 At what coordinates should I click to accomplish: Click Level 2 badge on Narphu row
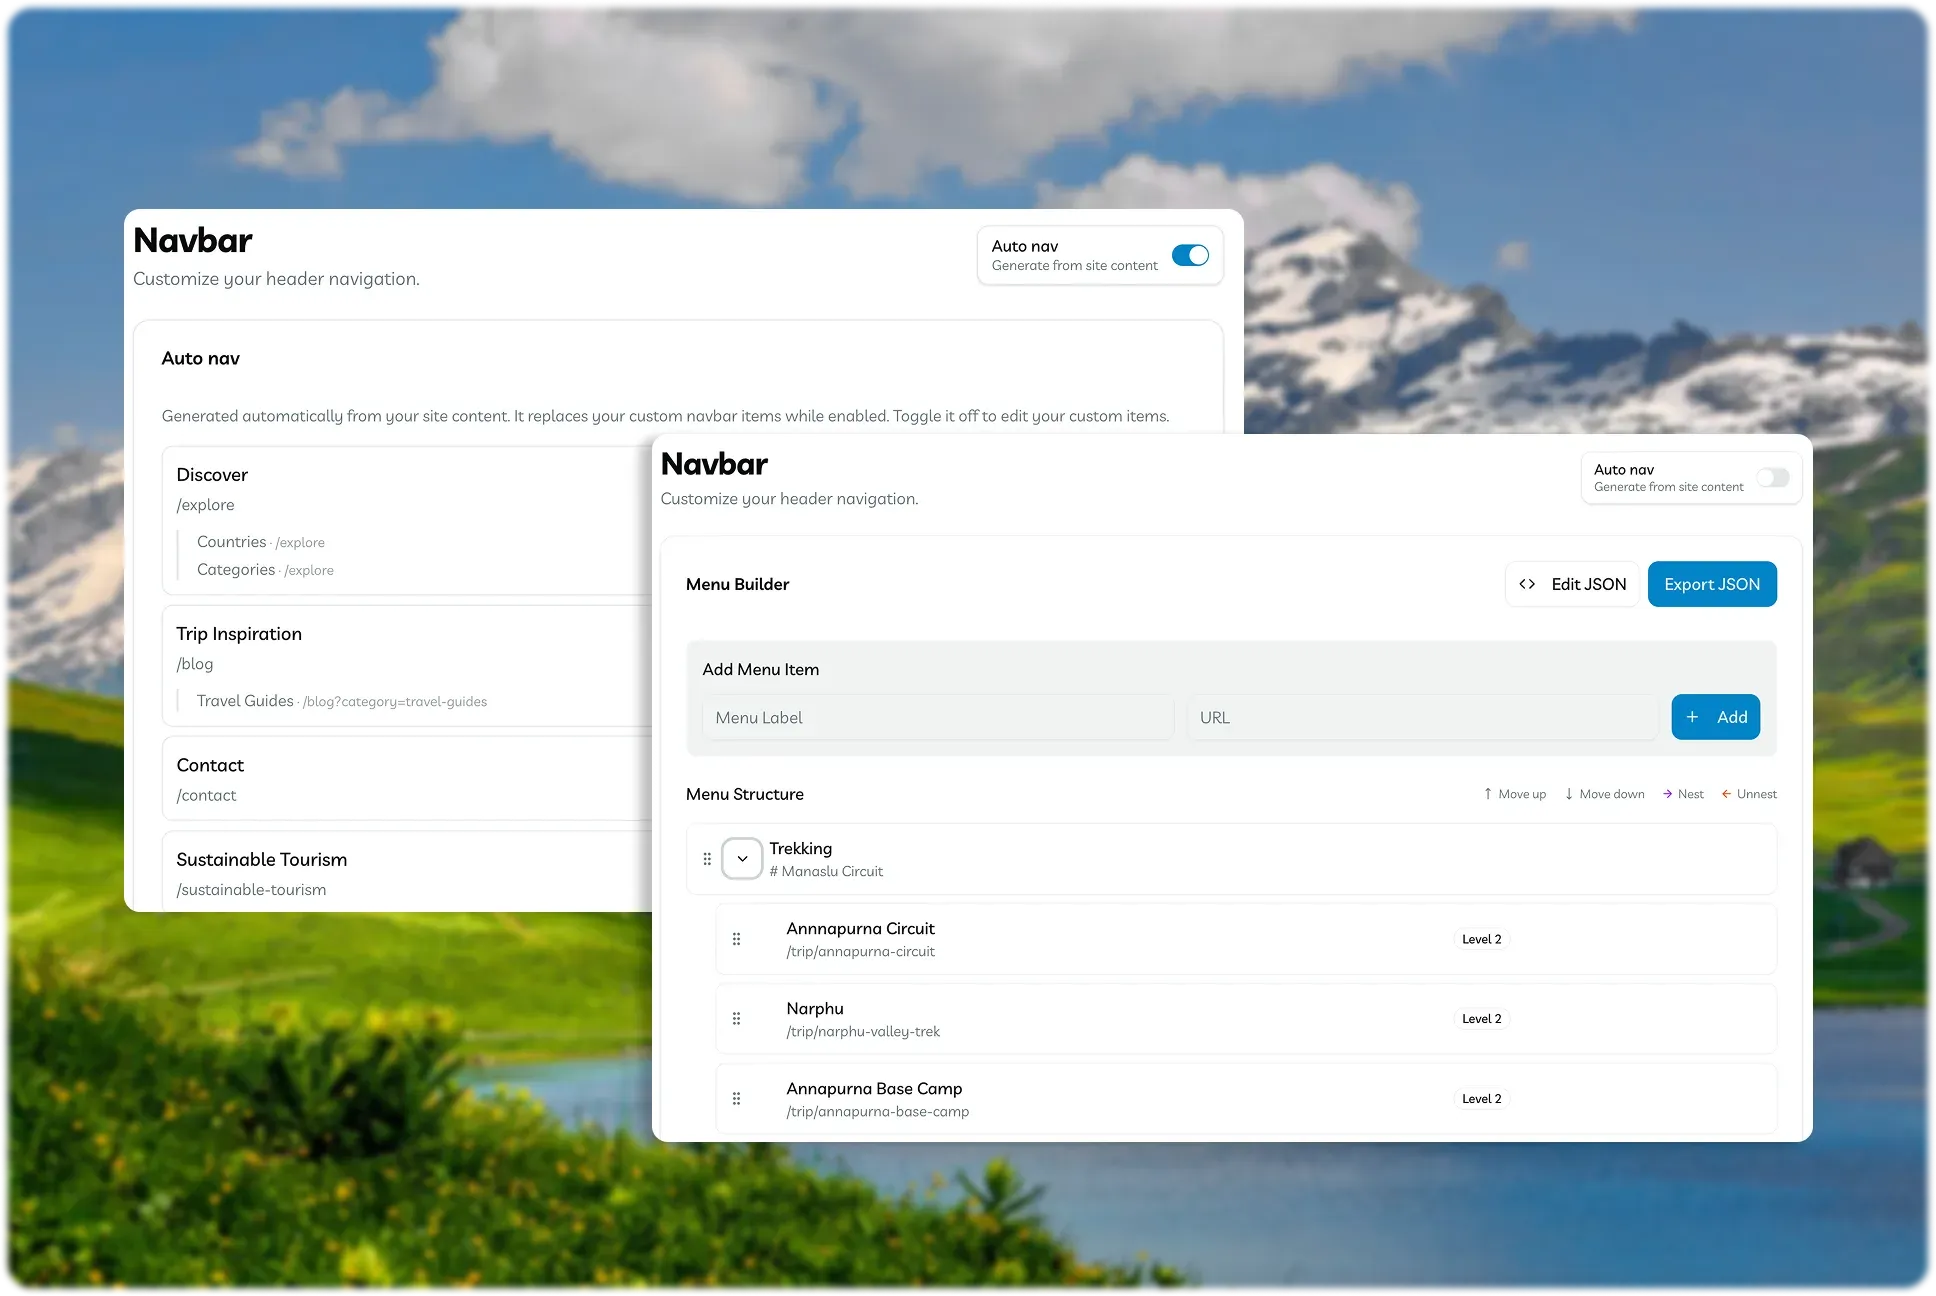(x=1481, y=1019)
